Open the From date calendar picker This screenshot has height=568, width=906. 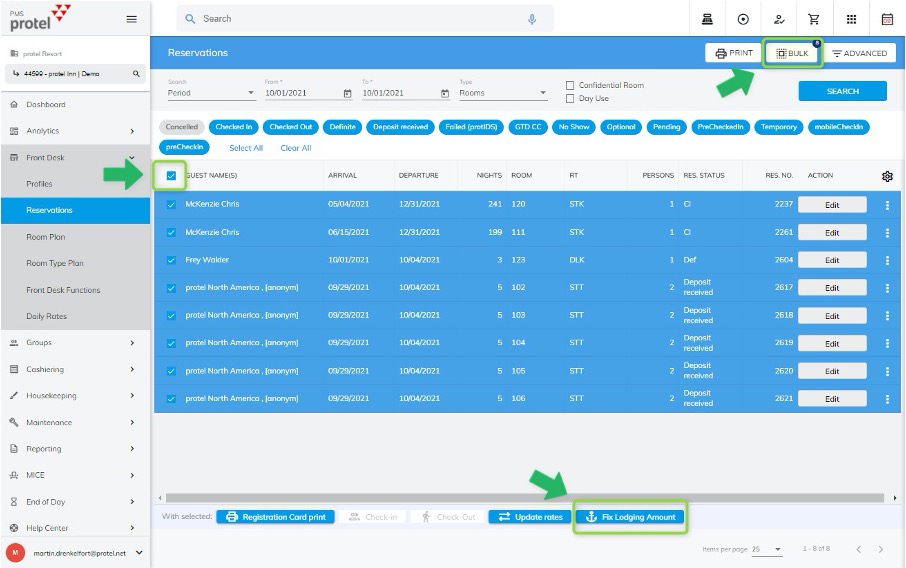(x=347, y=94)
